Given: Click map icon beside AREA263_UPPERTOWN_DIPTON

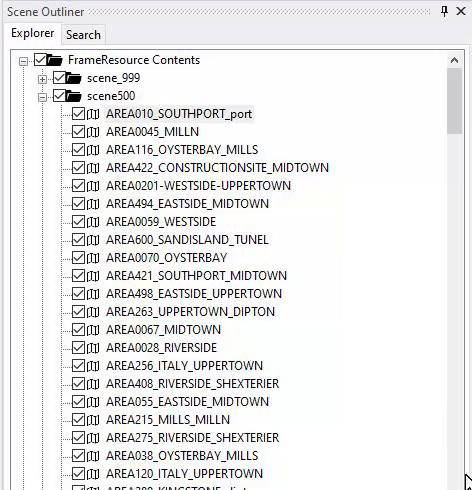Looking at the screenshot, I should point(93,312).
